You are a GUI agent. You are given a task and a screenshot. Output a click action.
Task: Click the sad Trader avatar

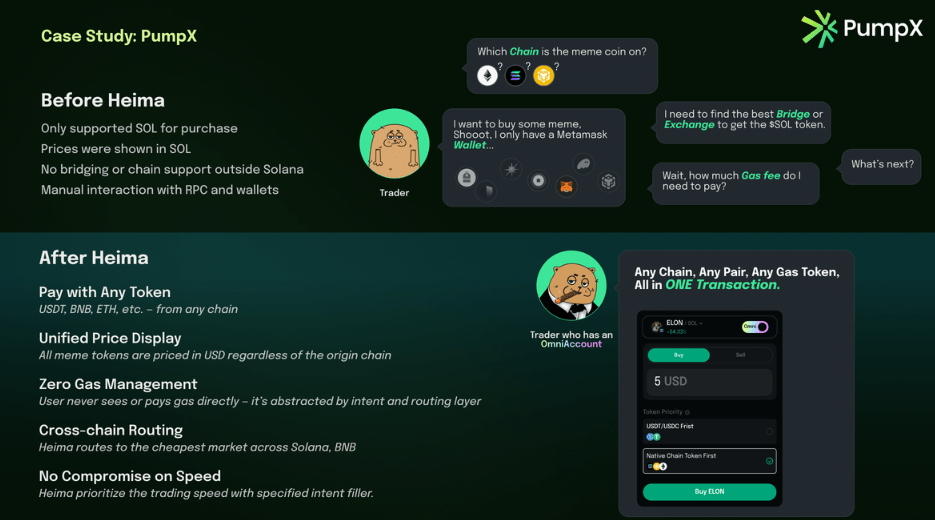[394, 144]
